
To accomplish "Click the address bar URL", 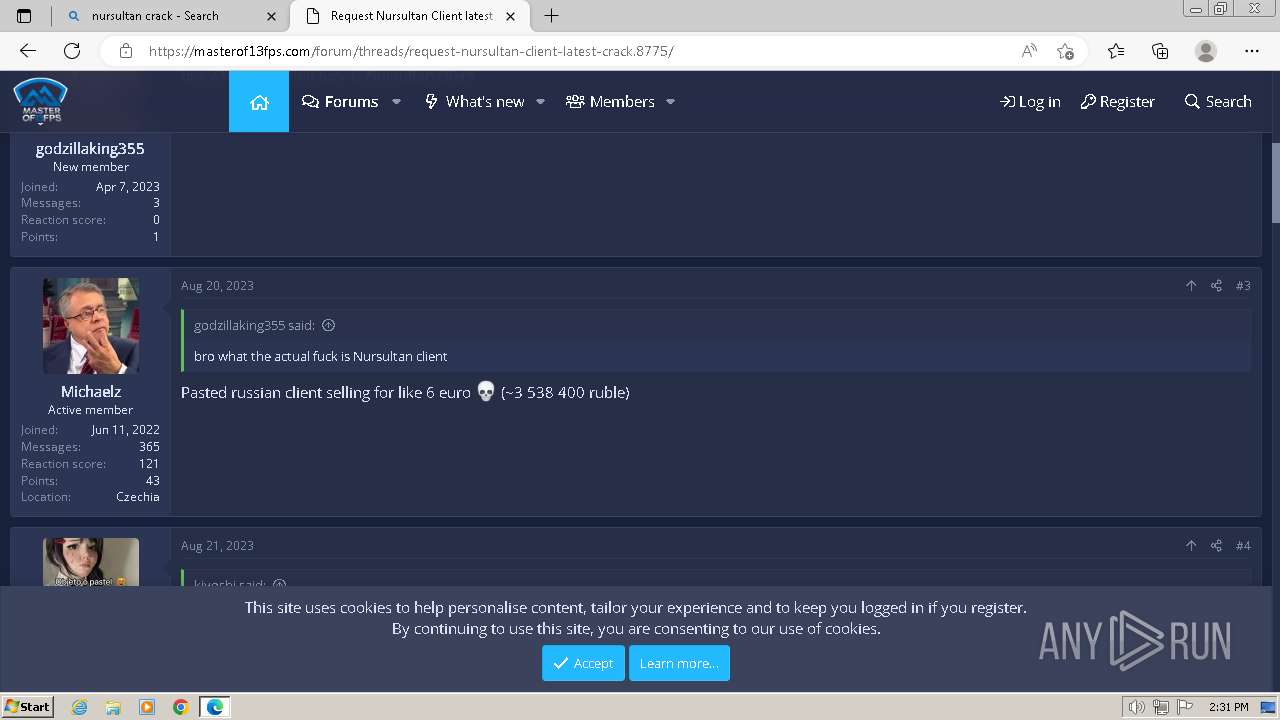I will click(x=411, y=51).
